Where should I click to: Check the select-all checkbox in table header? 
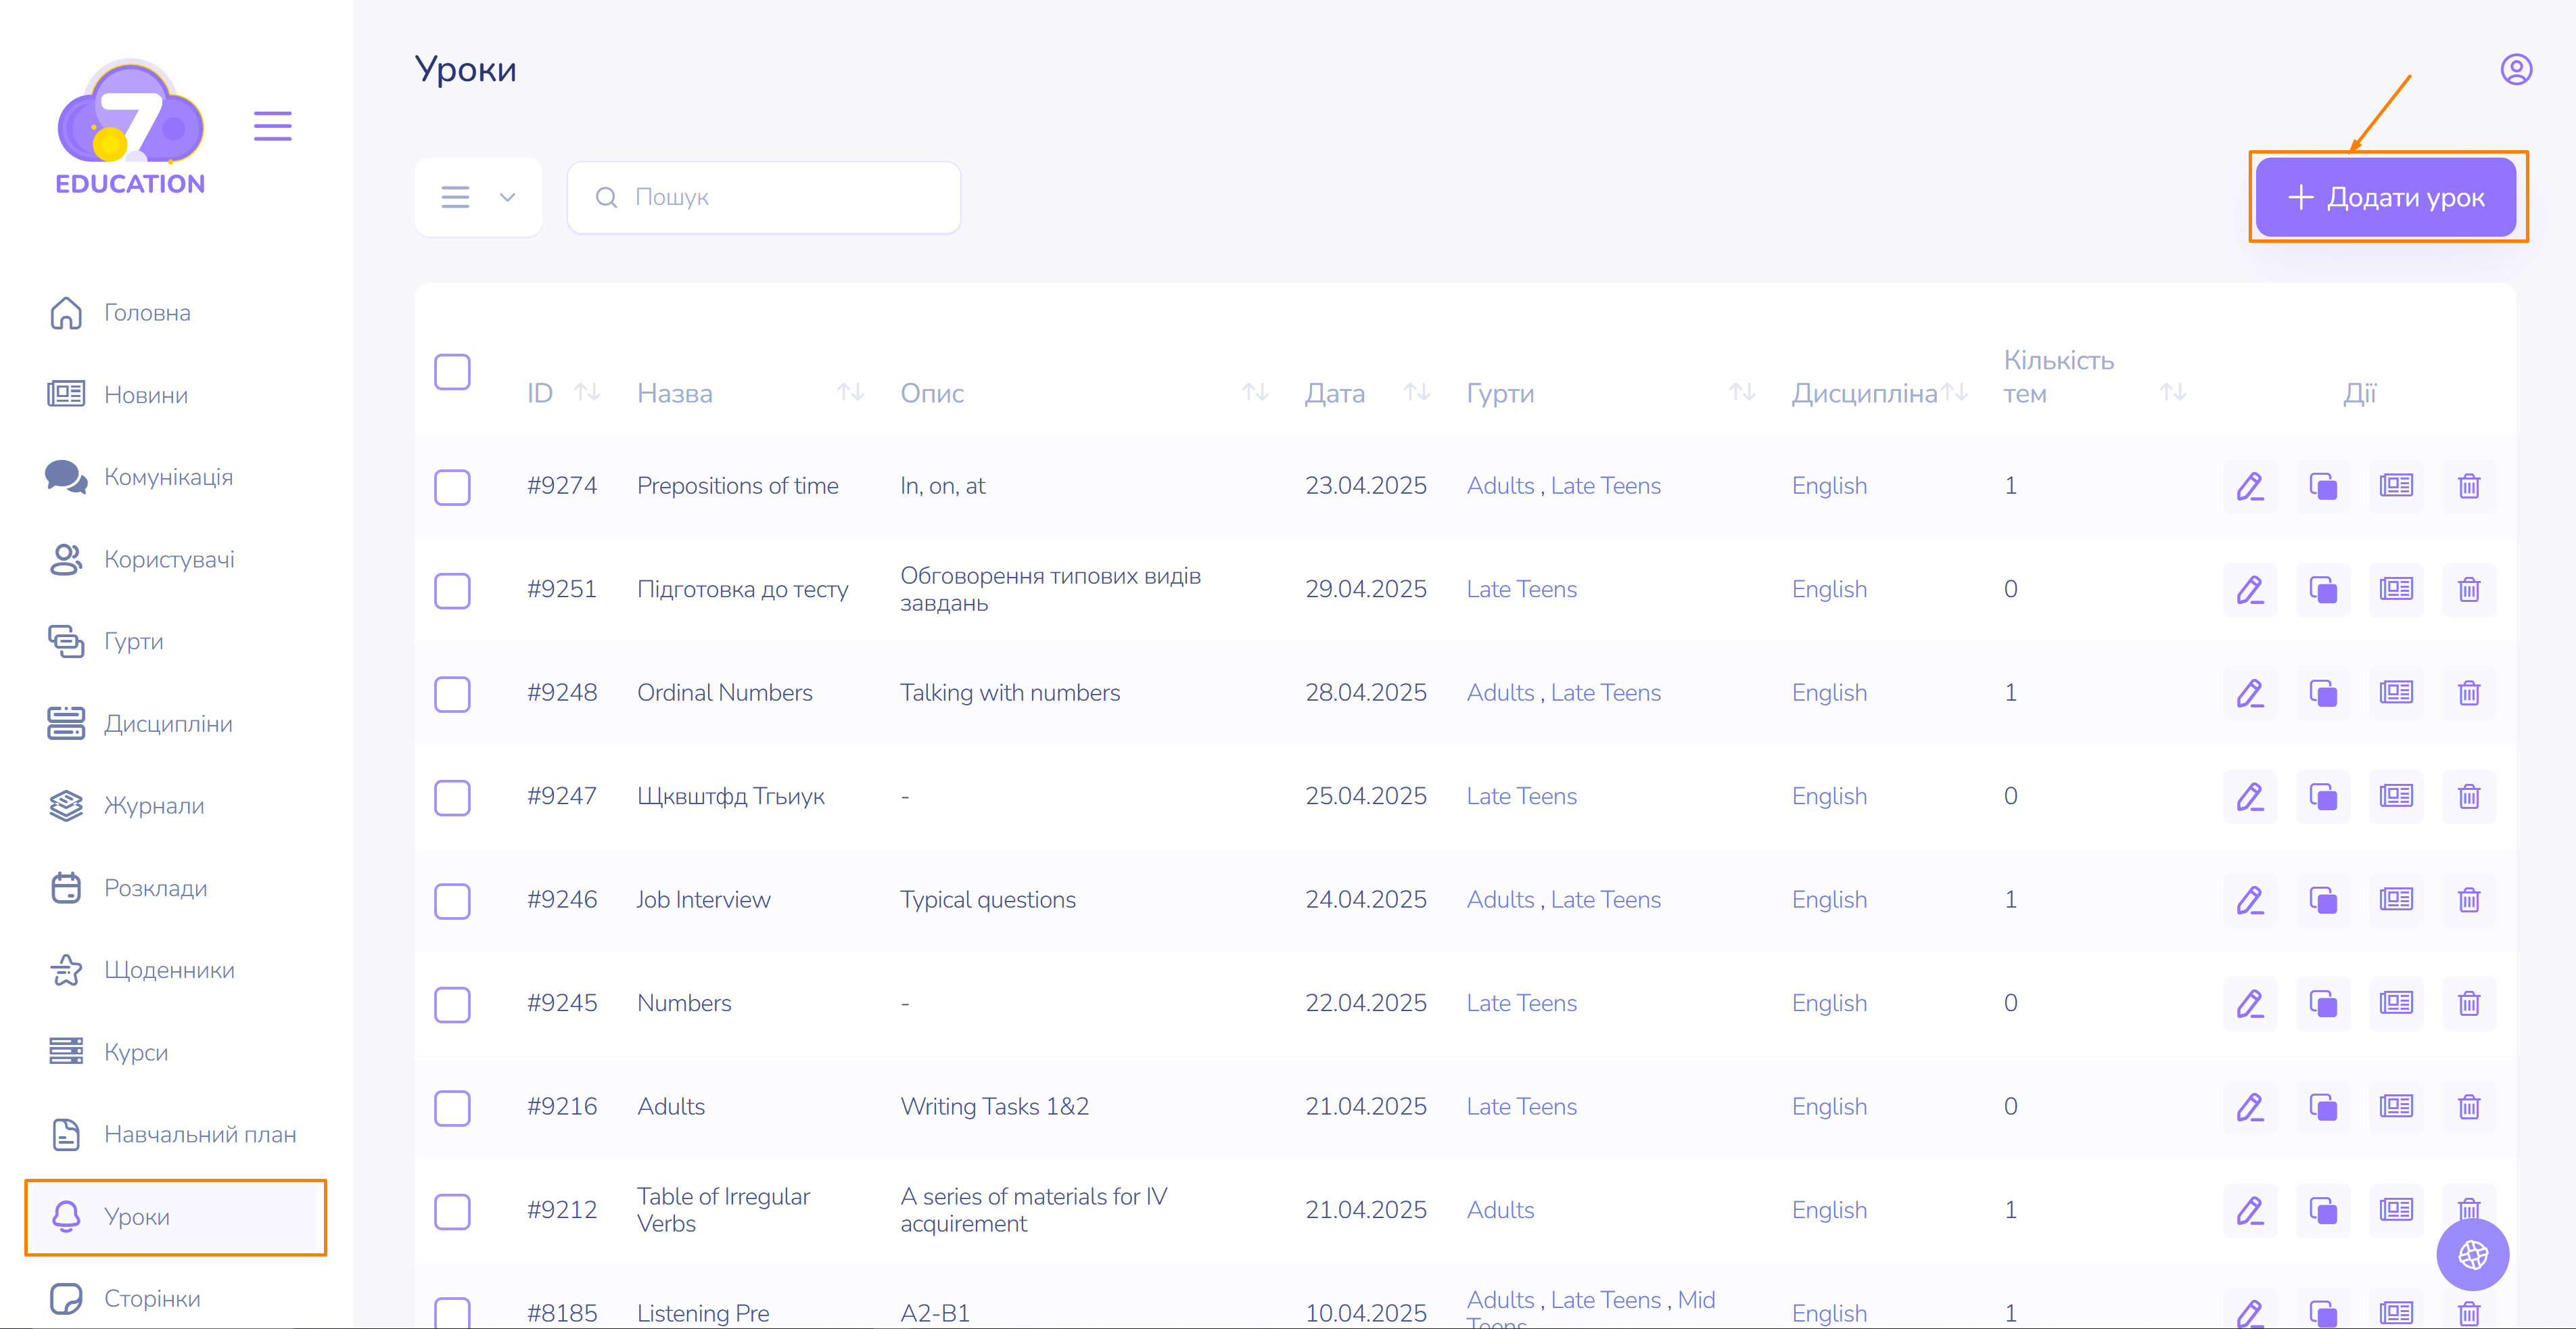(452, 372)
